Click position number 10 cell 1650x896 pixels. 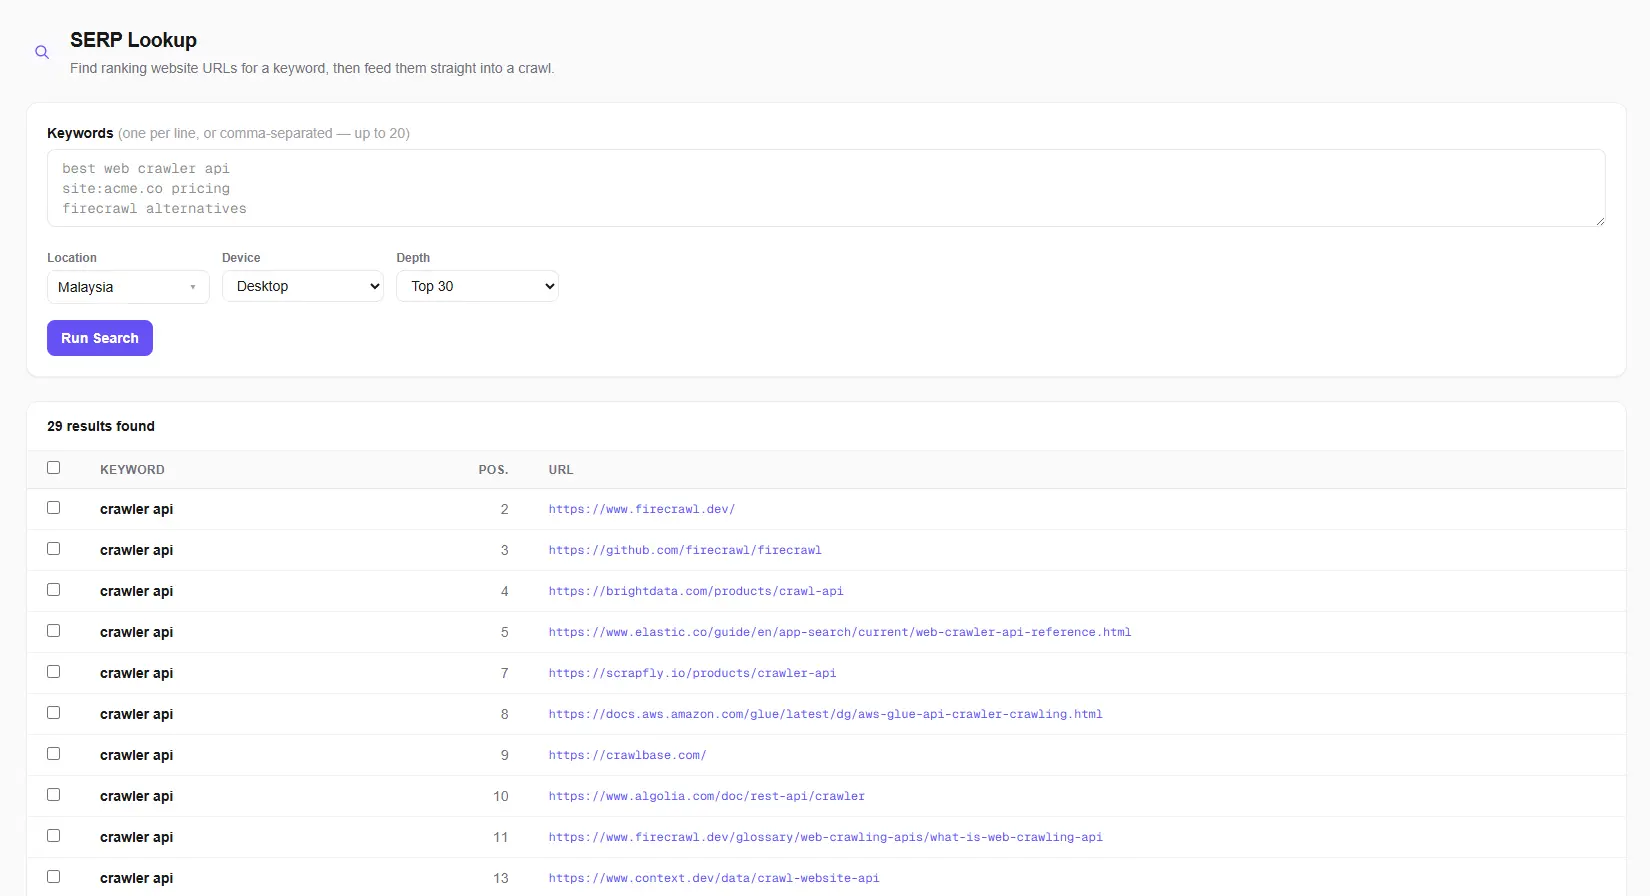click(501, 796)
